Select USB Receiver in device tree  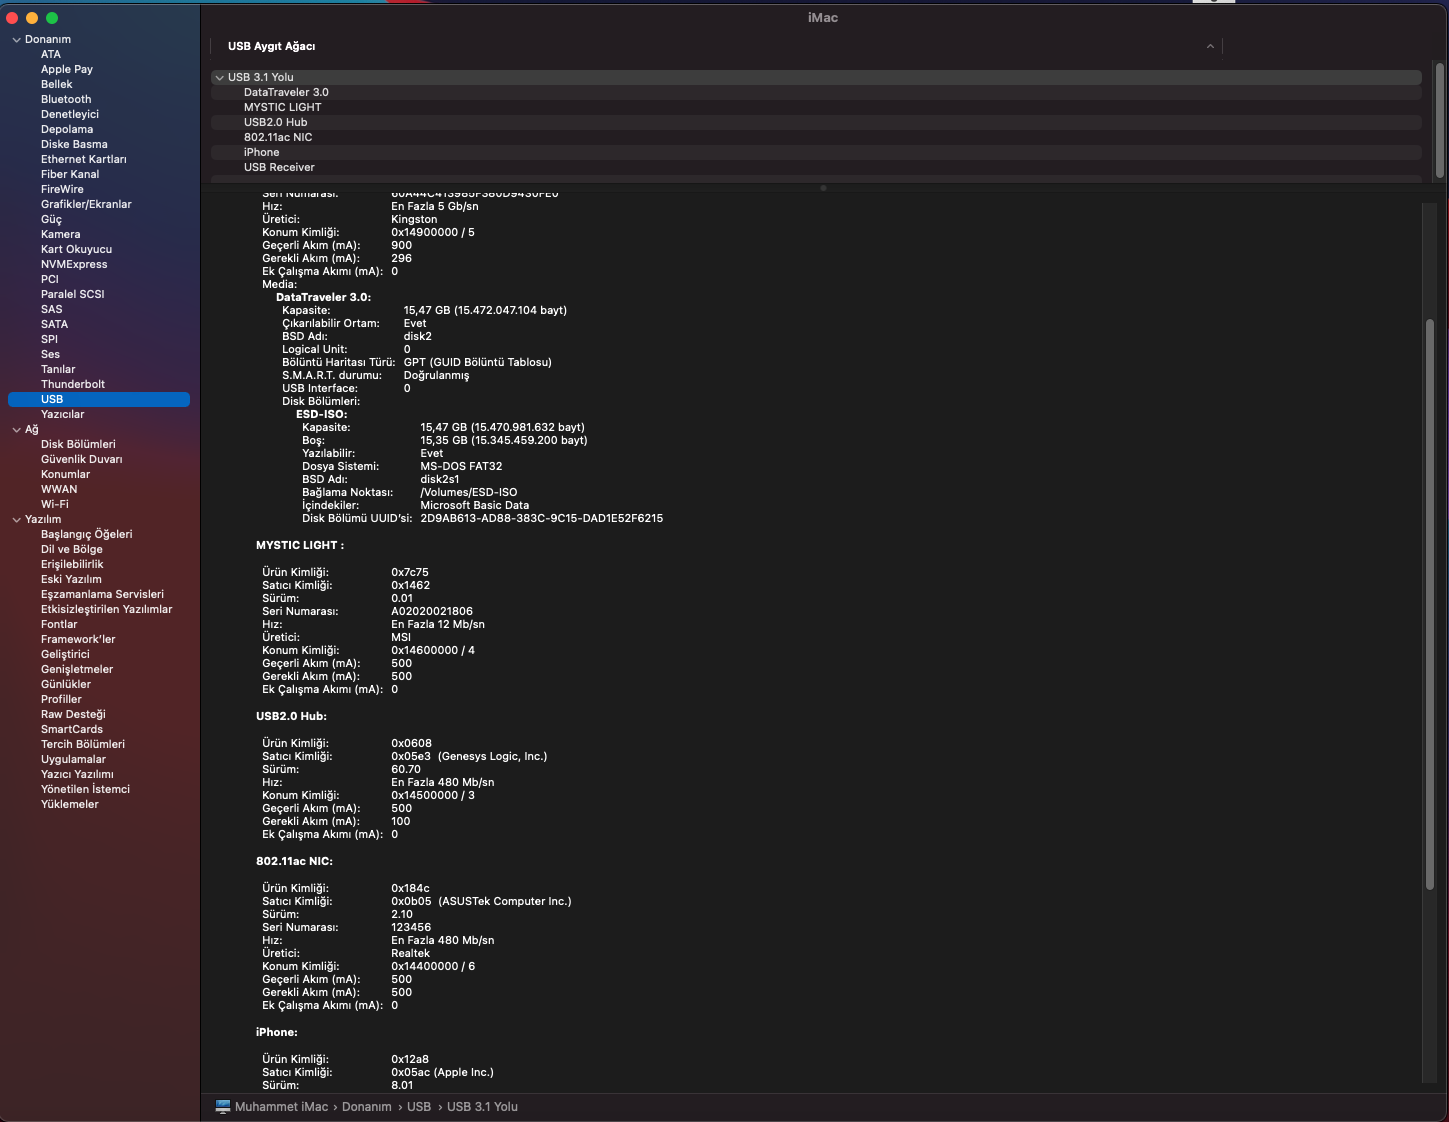(x=279, y=168)
